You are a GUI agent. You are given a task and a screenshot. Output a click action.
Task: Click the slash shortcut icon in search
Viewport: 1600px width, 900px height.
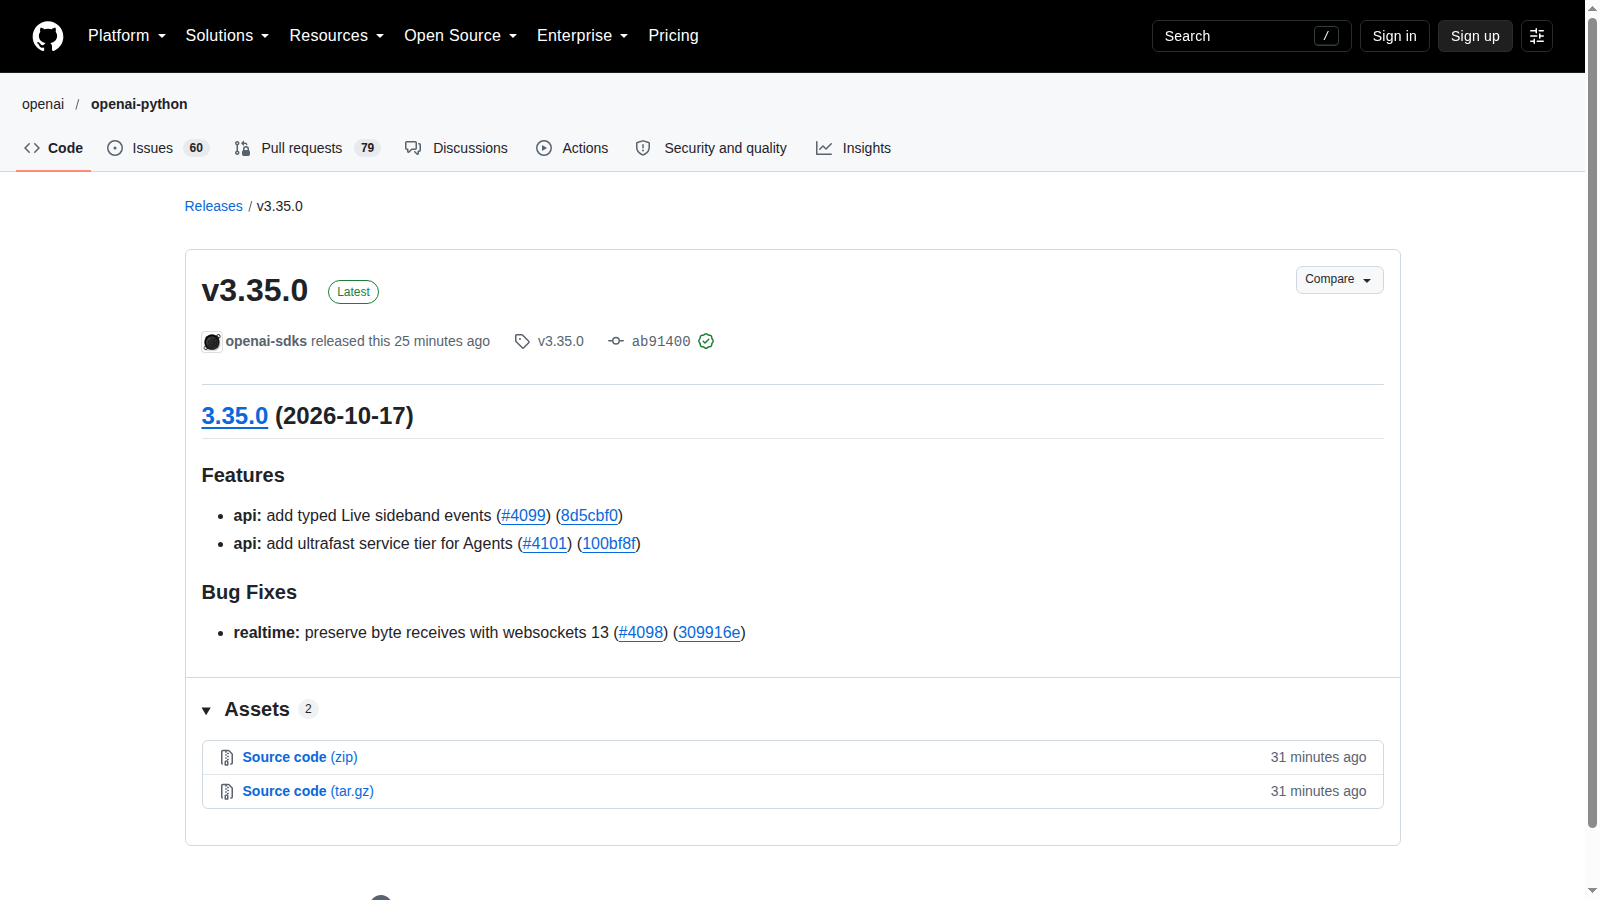[x=1326, y=36]
